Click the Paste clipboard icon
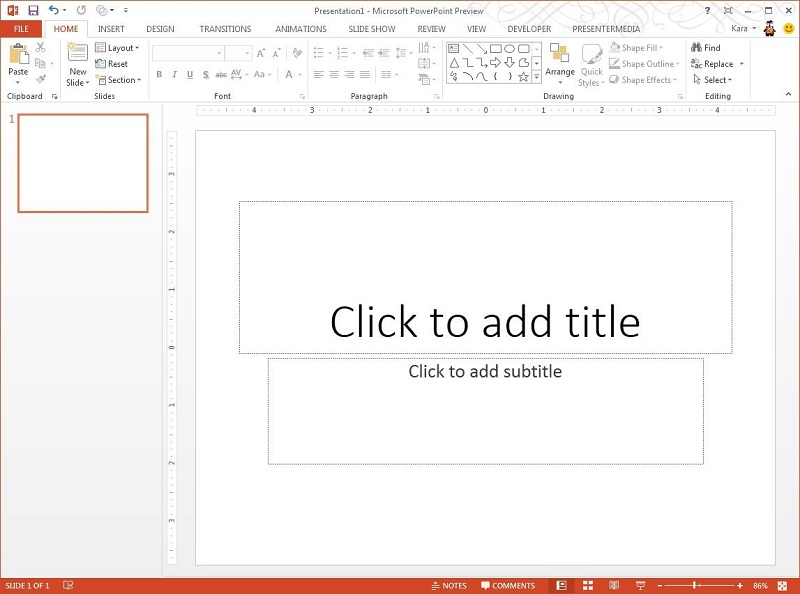The width and height of the screenshot is (800, 594). pyautogui.click(x=18, y=54)
